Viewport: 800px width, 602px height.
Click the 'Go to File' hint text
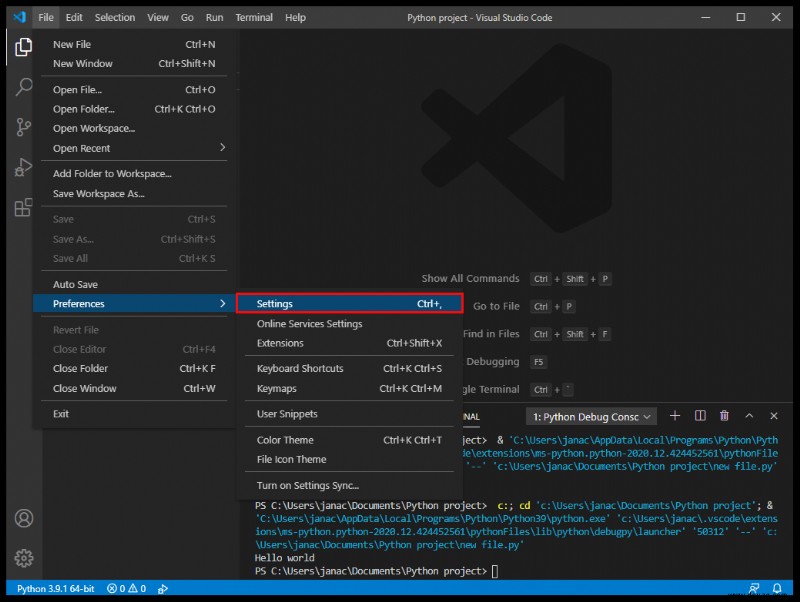click(496, 306)
